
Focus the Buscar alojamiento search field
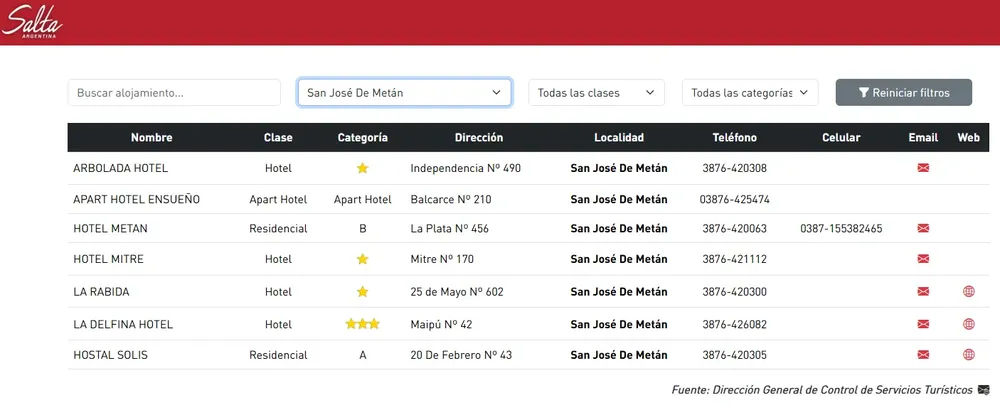tap(174, 93)
